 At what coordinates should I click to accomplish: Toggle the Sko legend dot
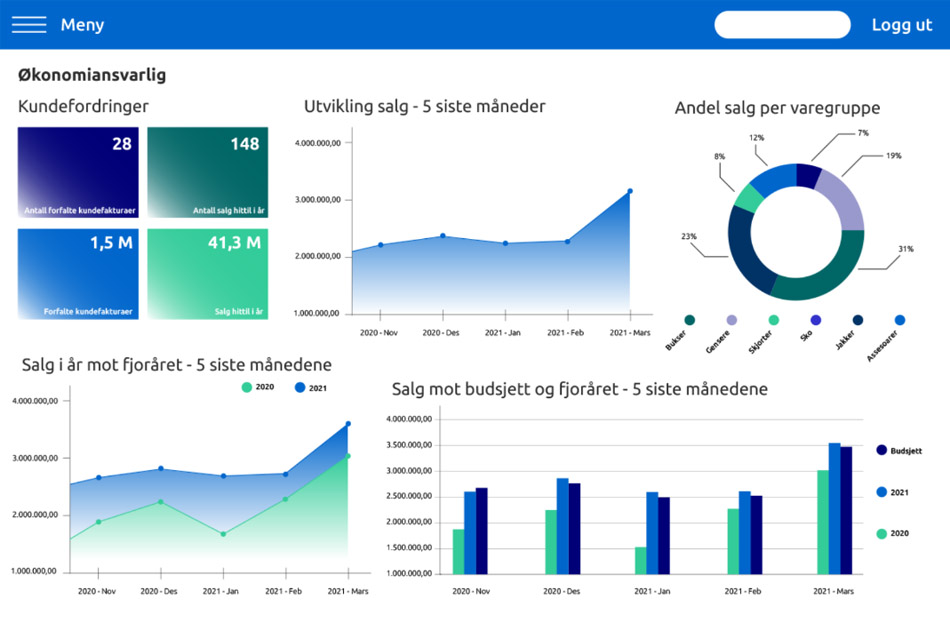815,320
